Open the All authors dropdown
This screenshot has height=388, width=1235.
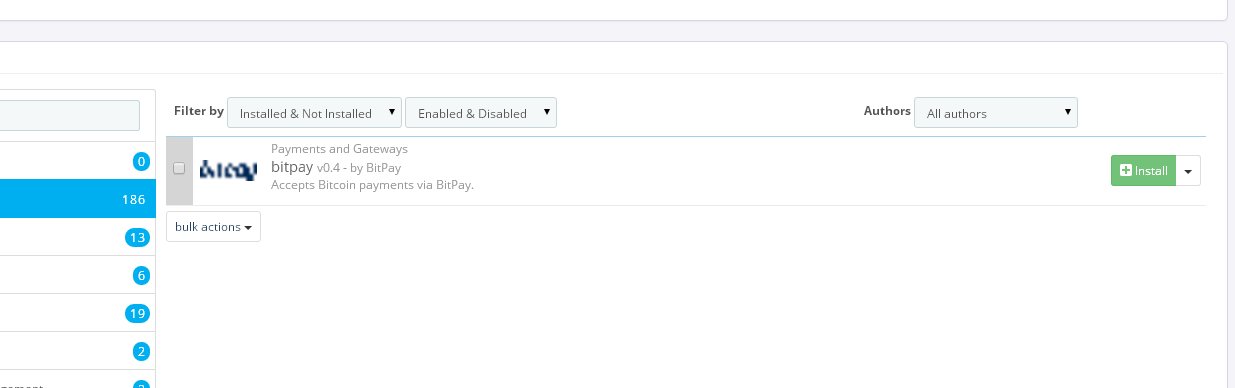996,113
